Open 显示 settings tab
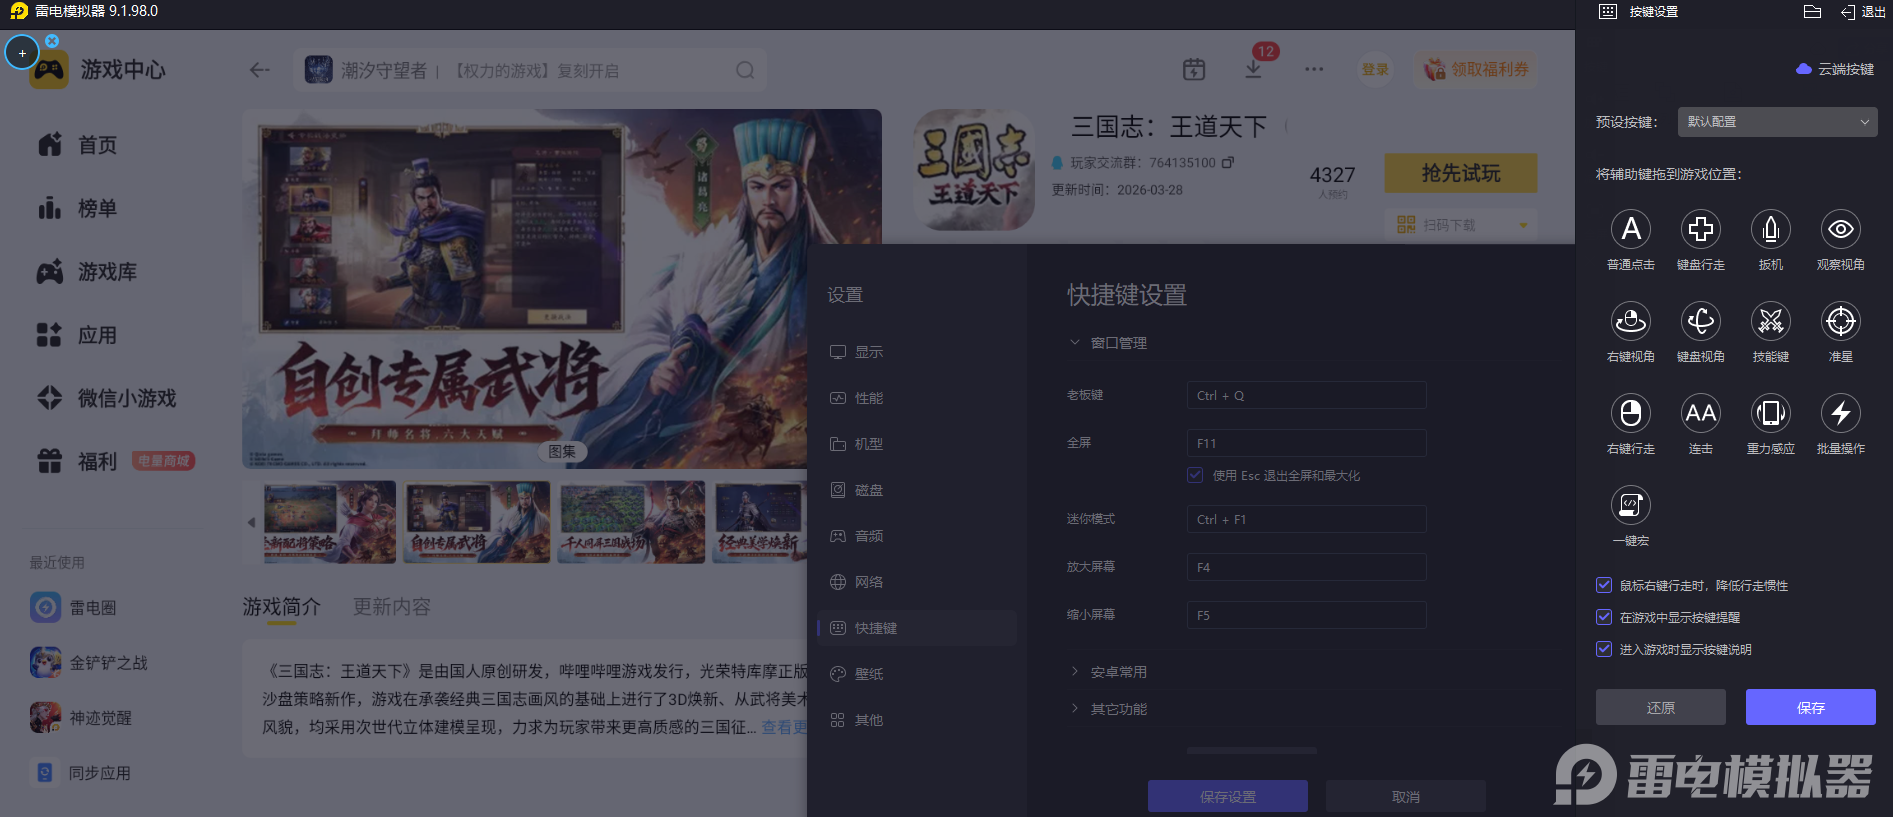 click(857, 352)
